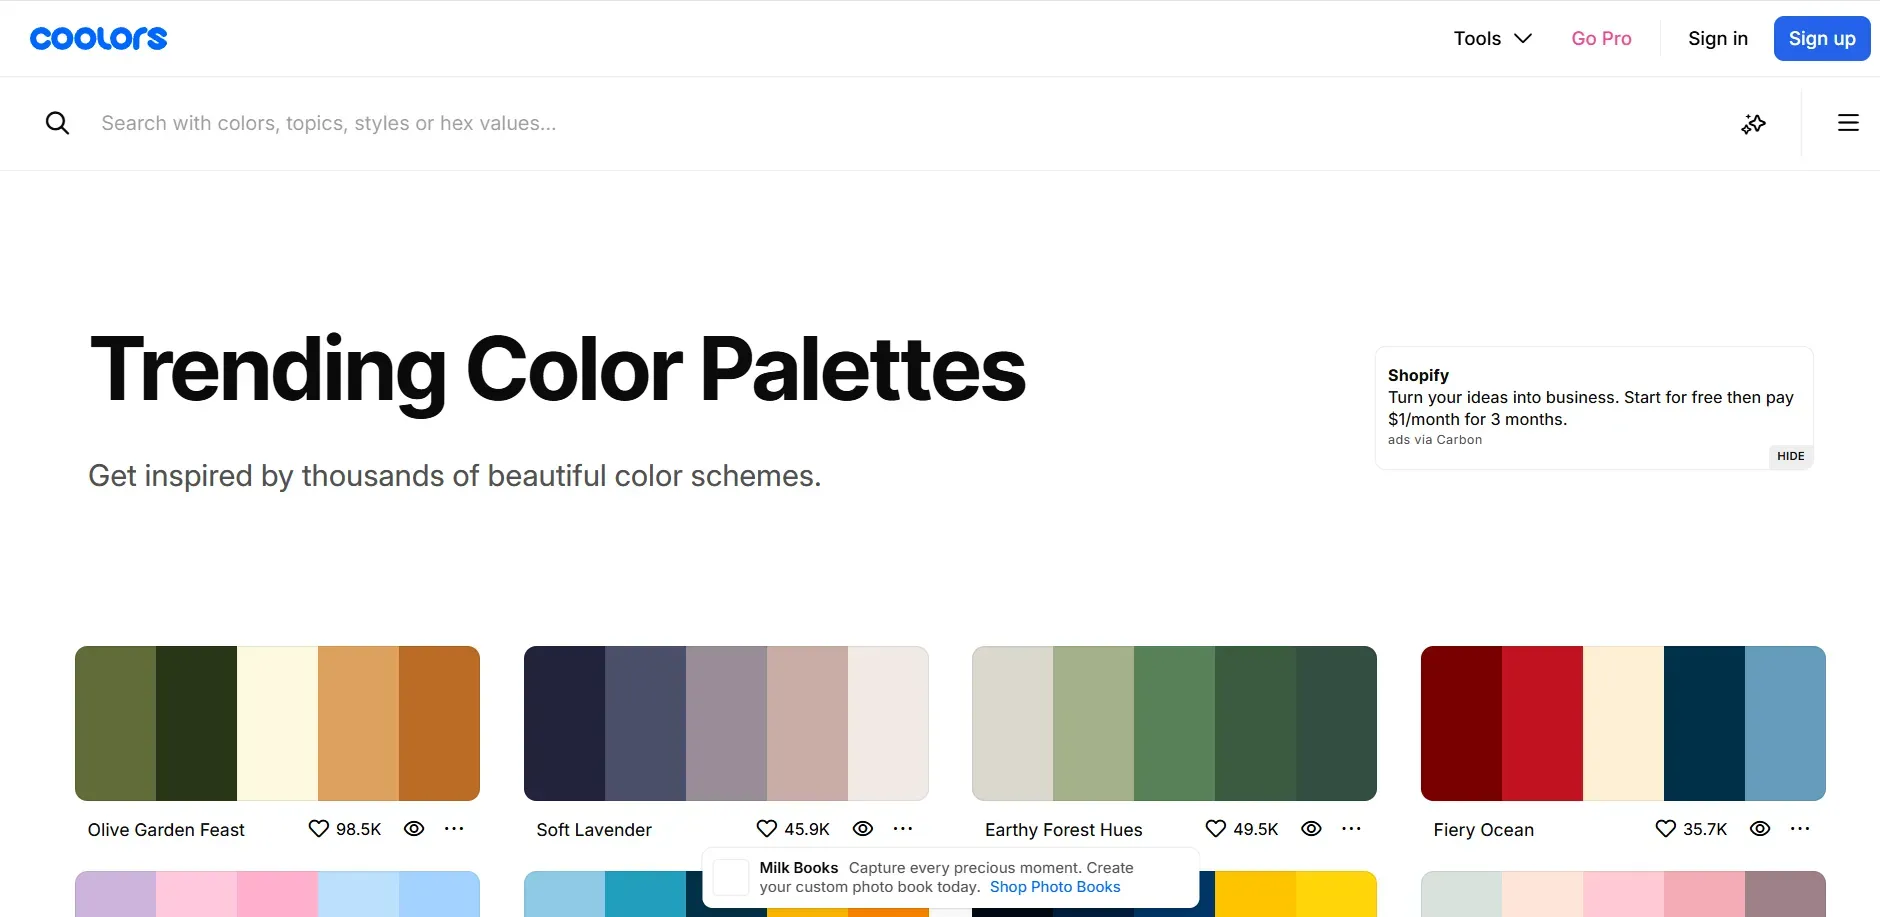1880x917 pixels.
Task: Toggle quick view eye on Fiery Ocean
Action: [x=1759, y=828]
